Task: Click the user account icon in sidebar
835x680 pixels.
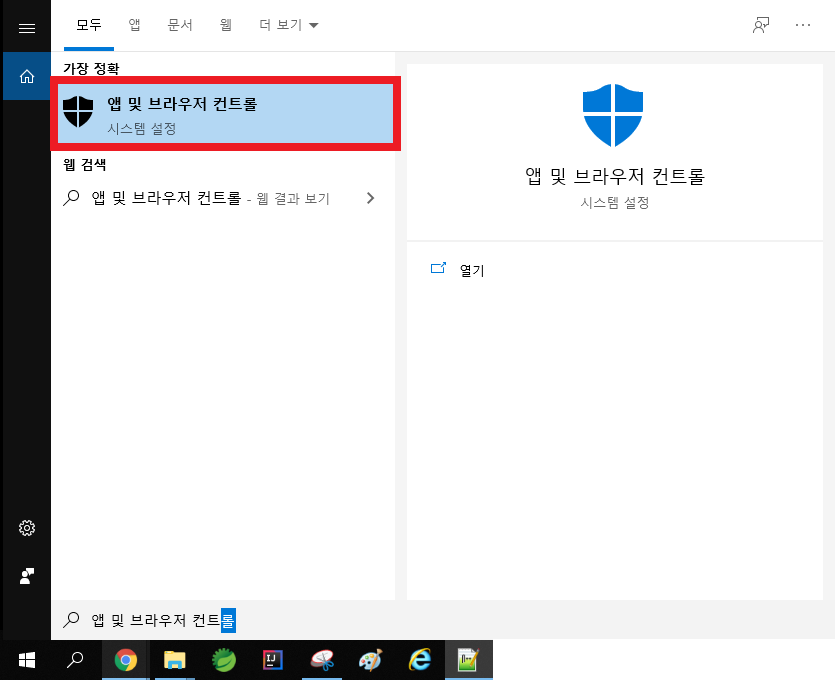Action: pyautogui.click(x=27, y=576)
